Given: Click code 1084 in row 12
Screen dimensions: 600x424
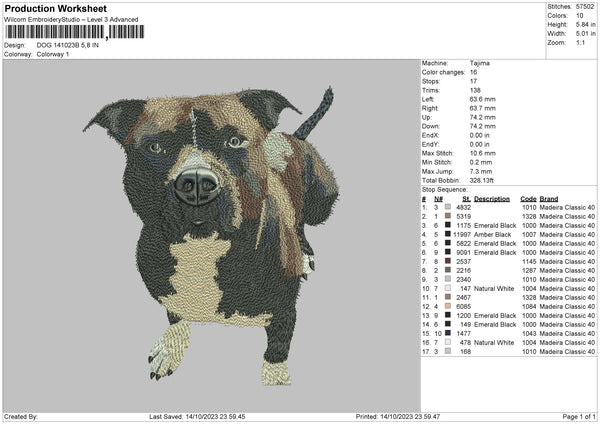Looking at the screenshot, I should [x=529, y=307].
